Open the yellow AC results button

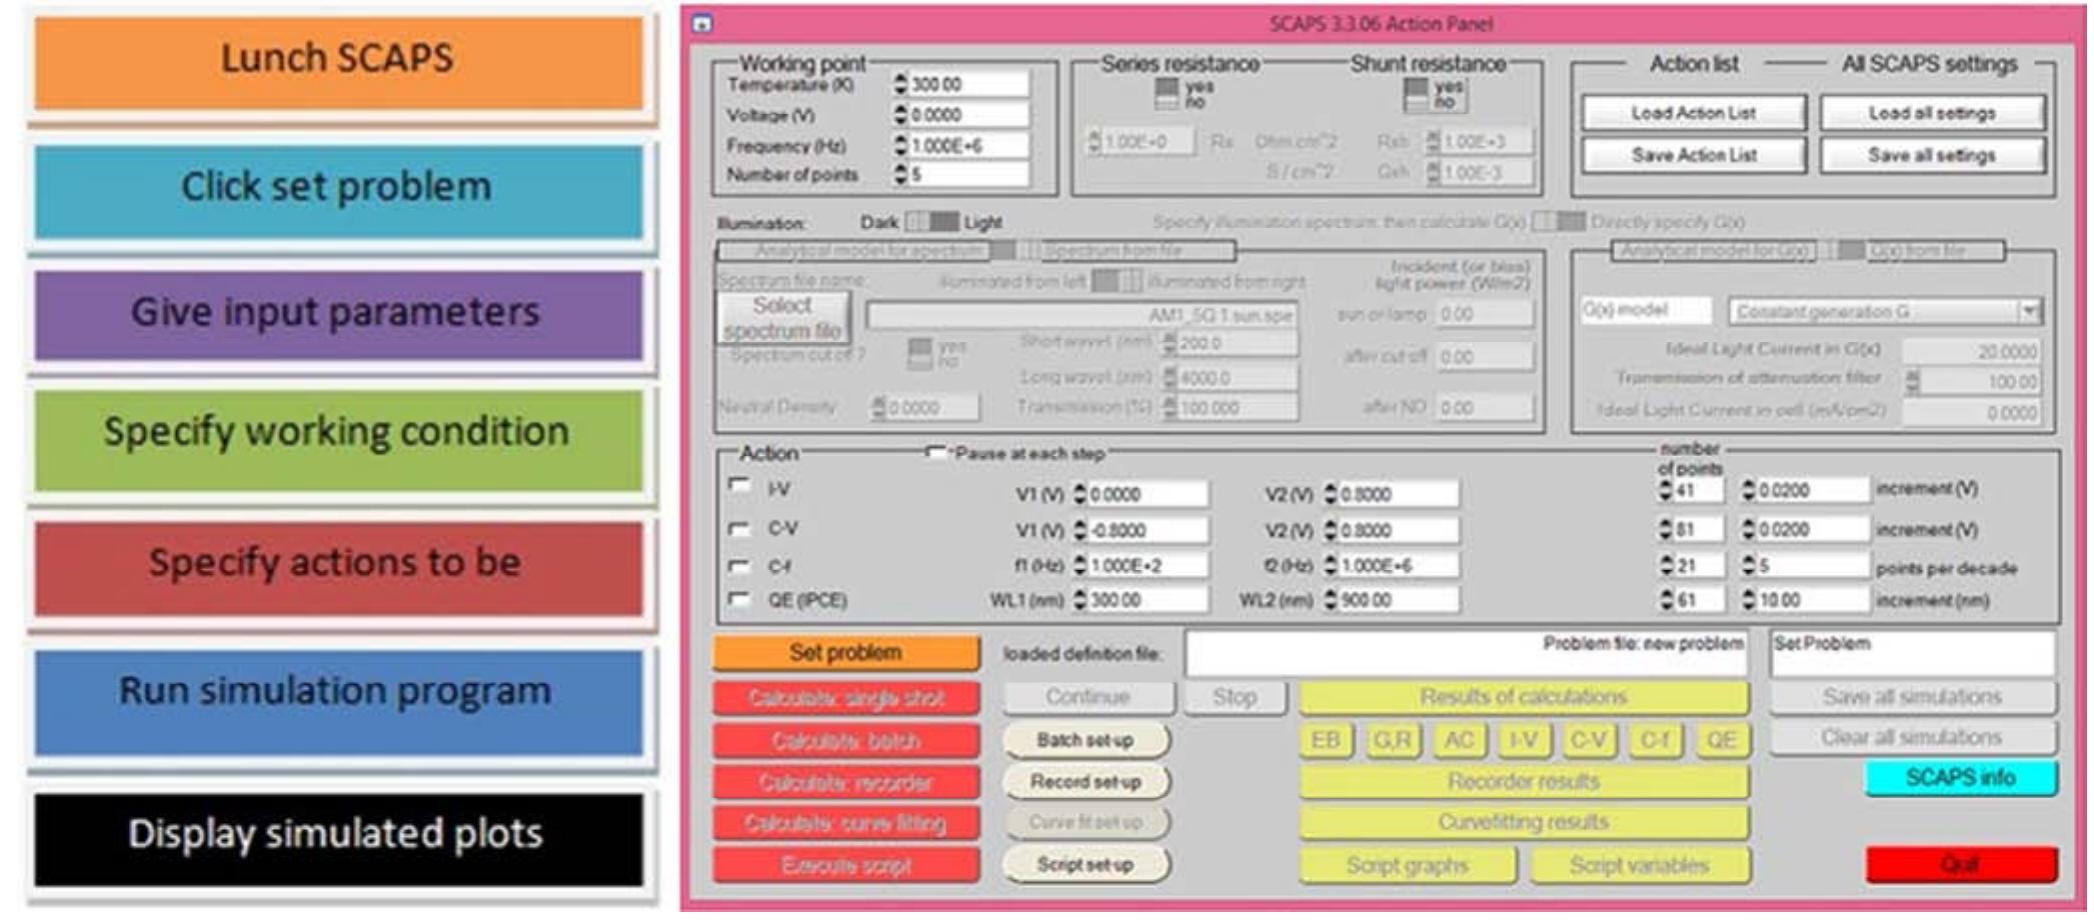tap(1459, 740)
